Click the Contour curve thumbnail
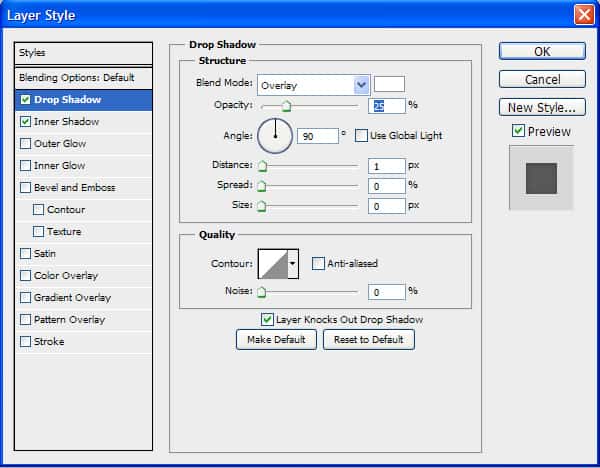600x468 pixels. (272, 264)
